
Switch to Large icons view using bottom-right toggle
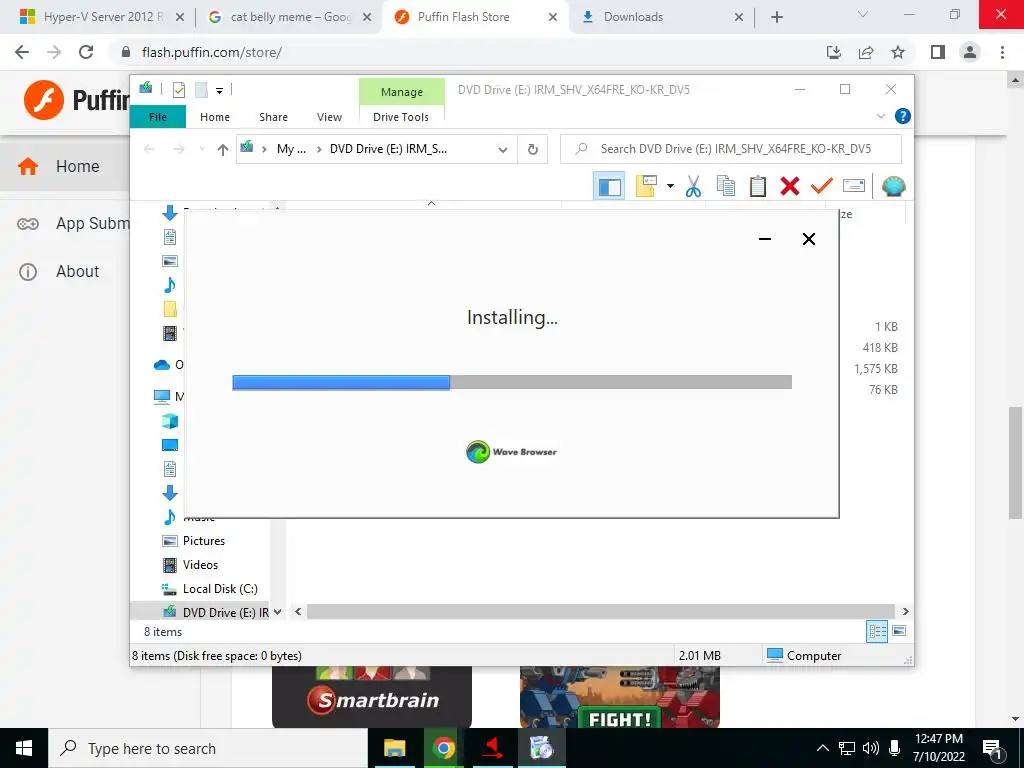pyautogui.click(x=899, y=632)
